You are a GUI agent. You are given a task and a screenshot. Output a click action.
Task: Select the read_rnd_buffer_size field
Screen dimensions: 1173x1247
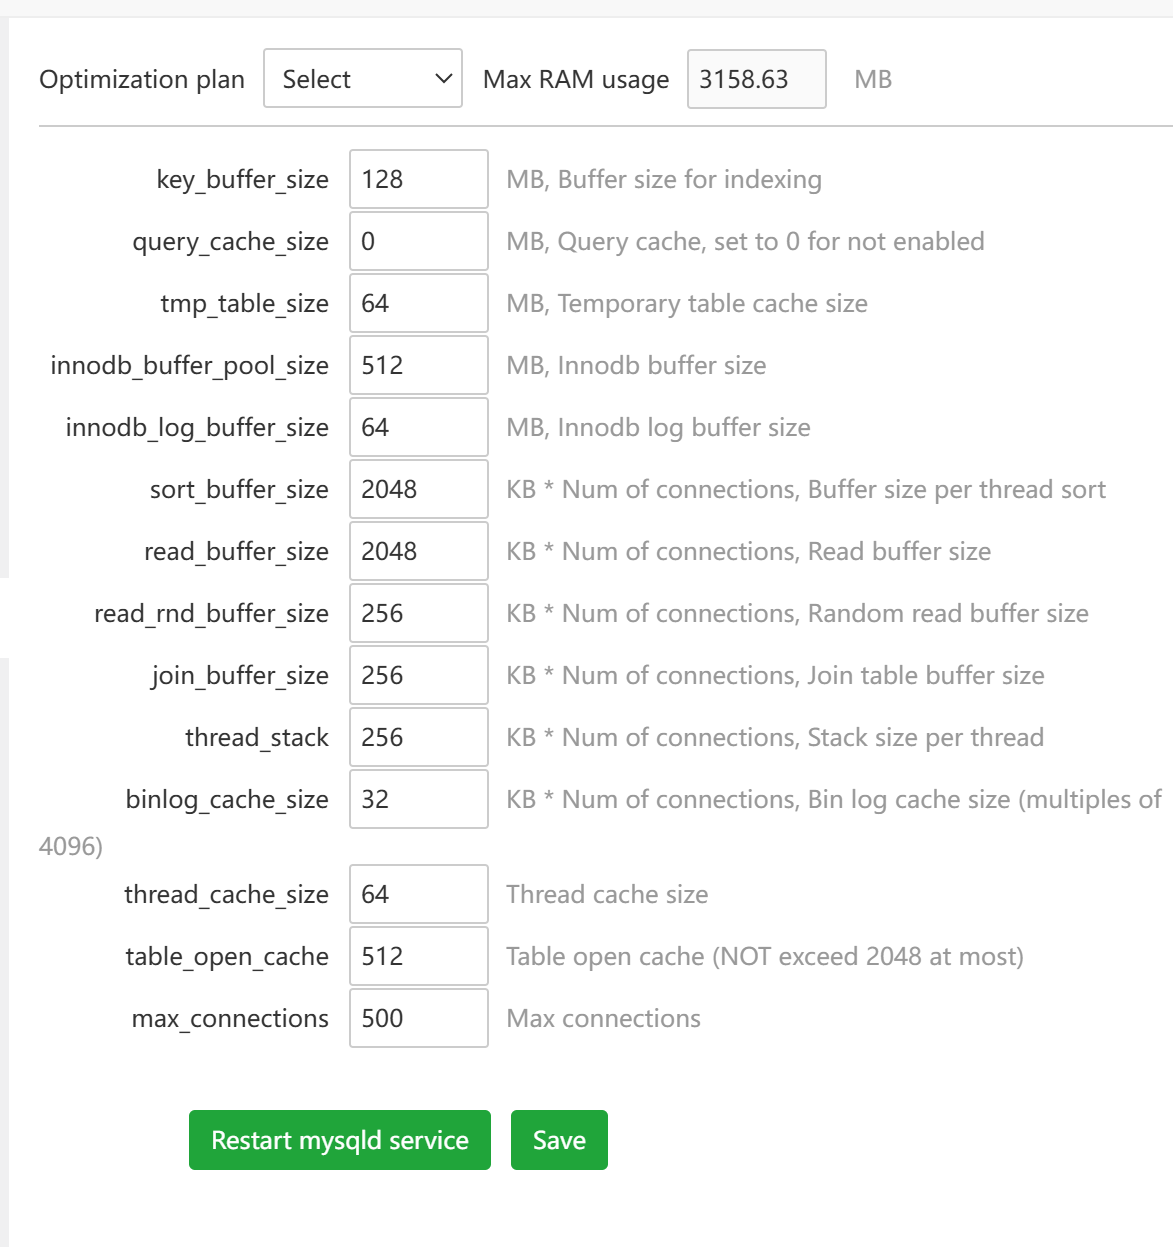[418, 613]
